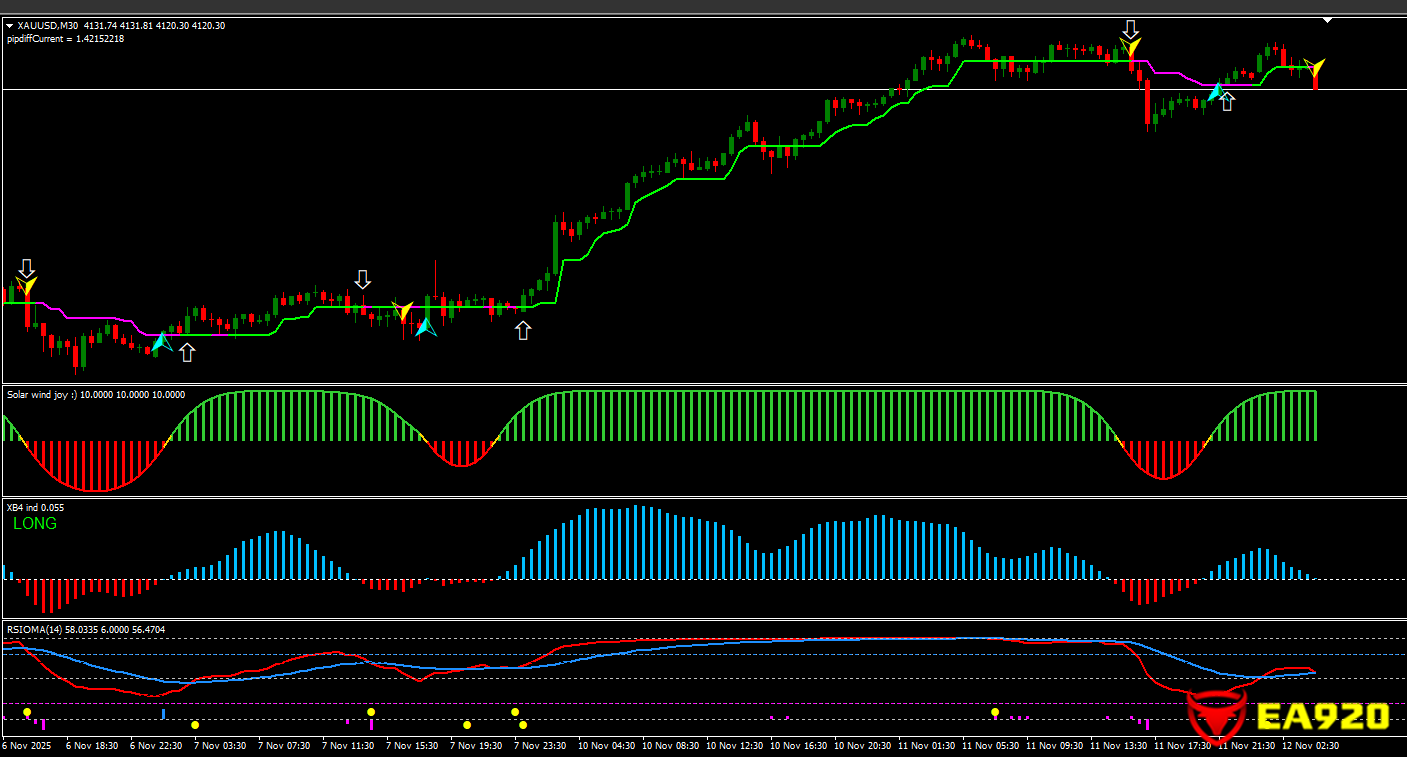Click the rightmost cyan buy arrowhead
This screenshot has height=757, width=1407.
[1215, 92]
